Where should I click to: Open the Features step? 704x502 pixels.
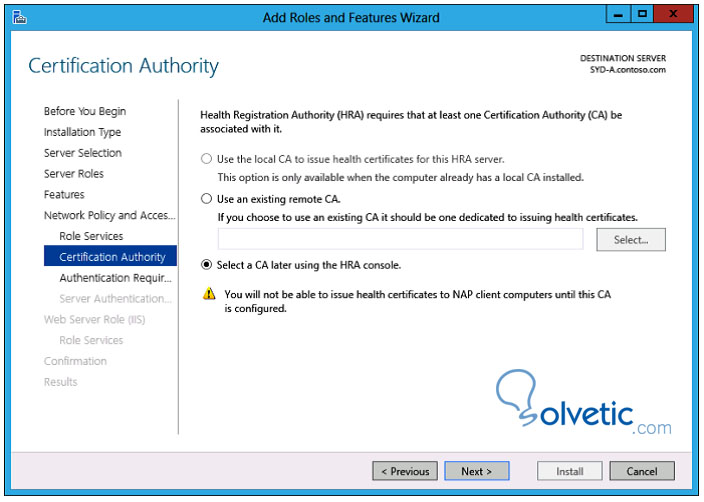pos(64,194)
